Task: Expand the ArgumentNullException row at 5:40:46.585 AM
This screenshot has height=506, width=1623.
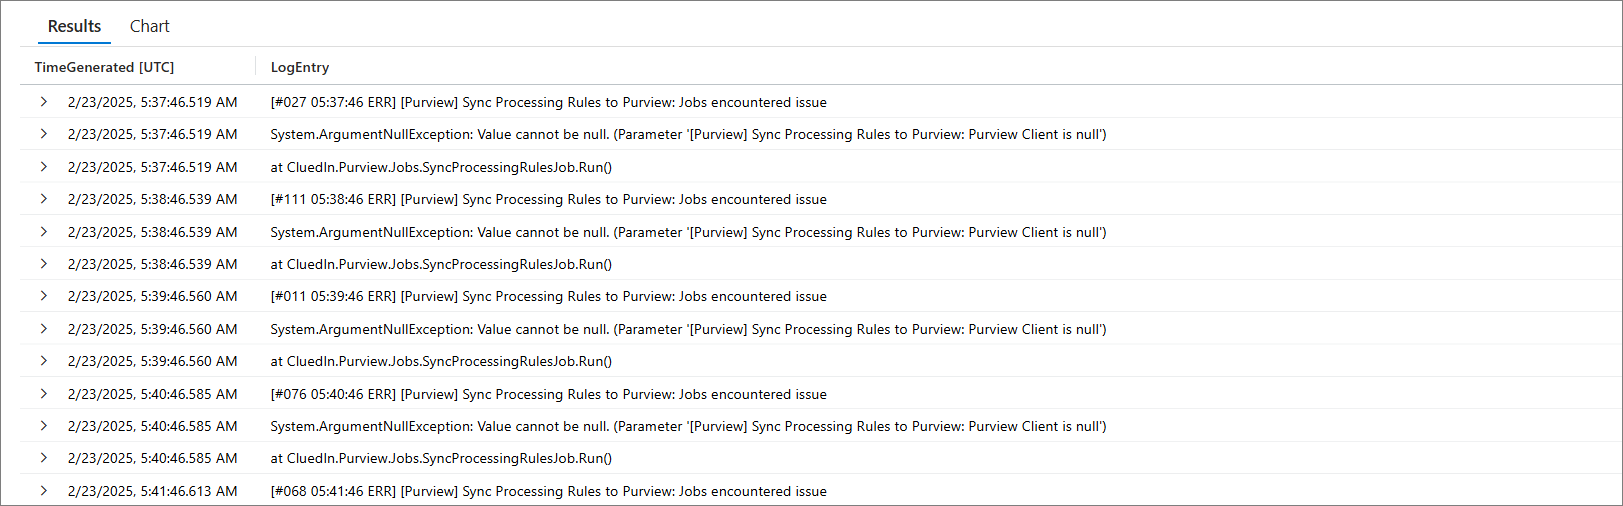Action: (x=44, y=426)
